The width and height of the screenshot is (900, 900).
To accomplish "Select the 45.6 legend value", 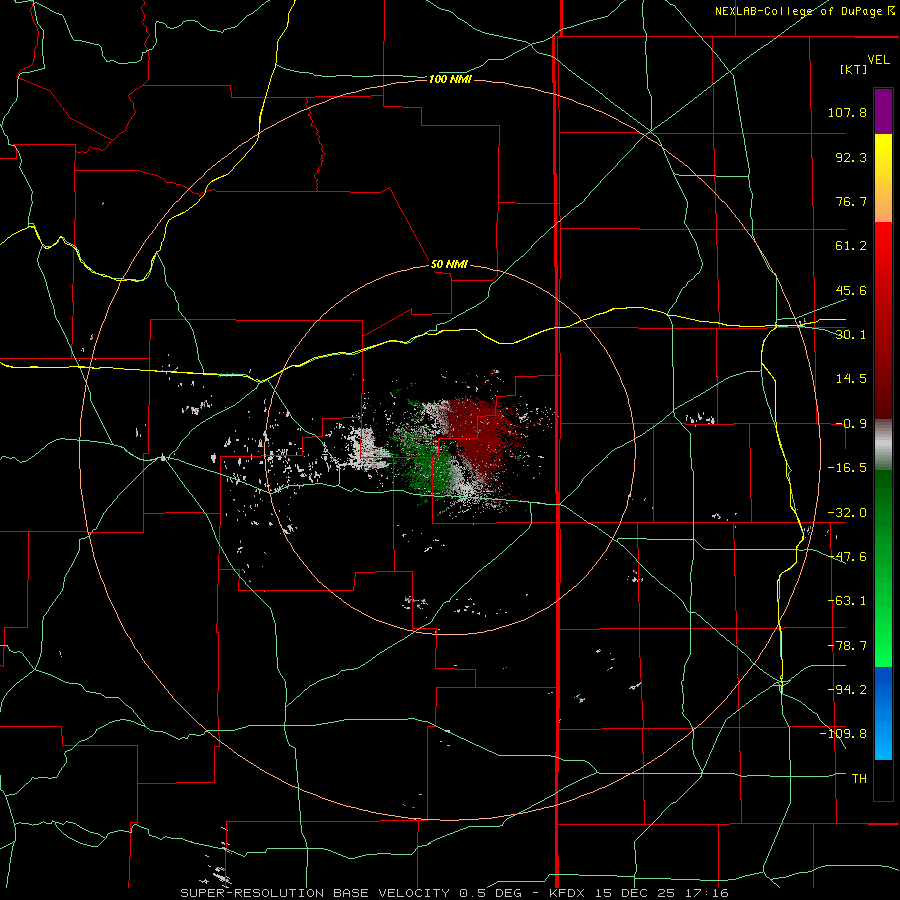I will click(851, 290).
